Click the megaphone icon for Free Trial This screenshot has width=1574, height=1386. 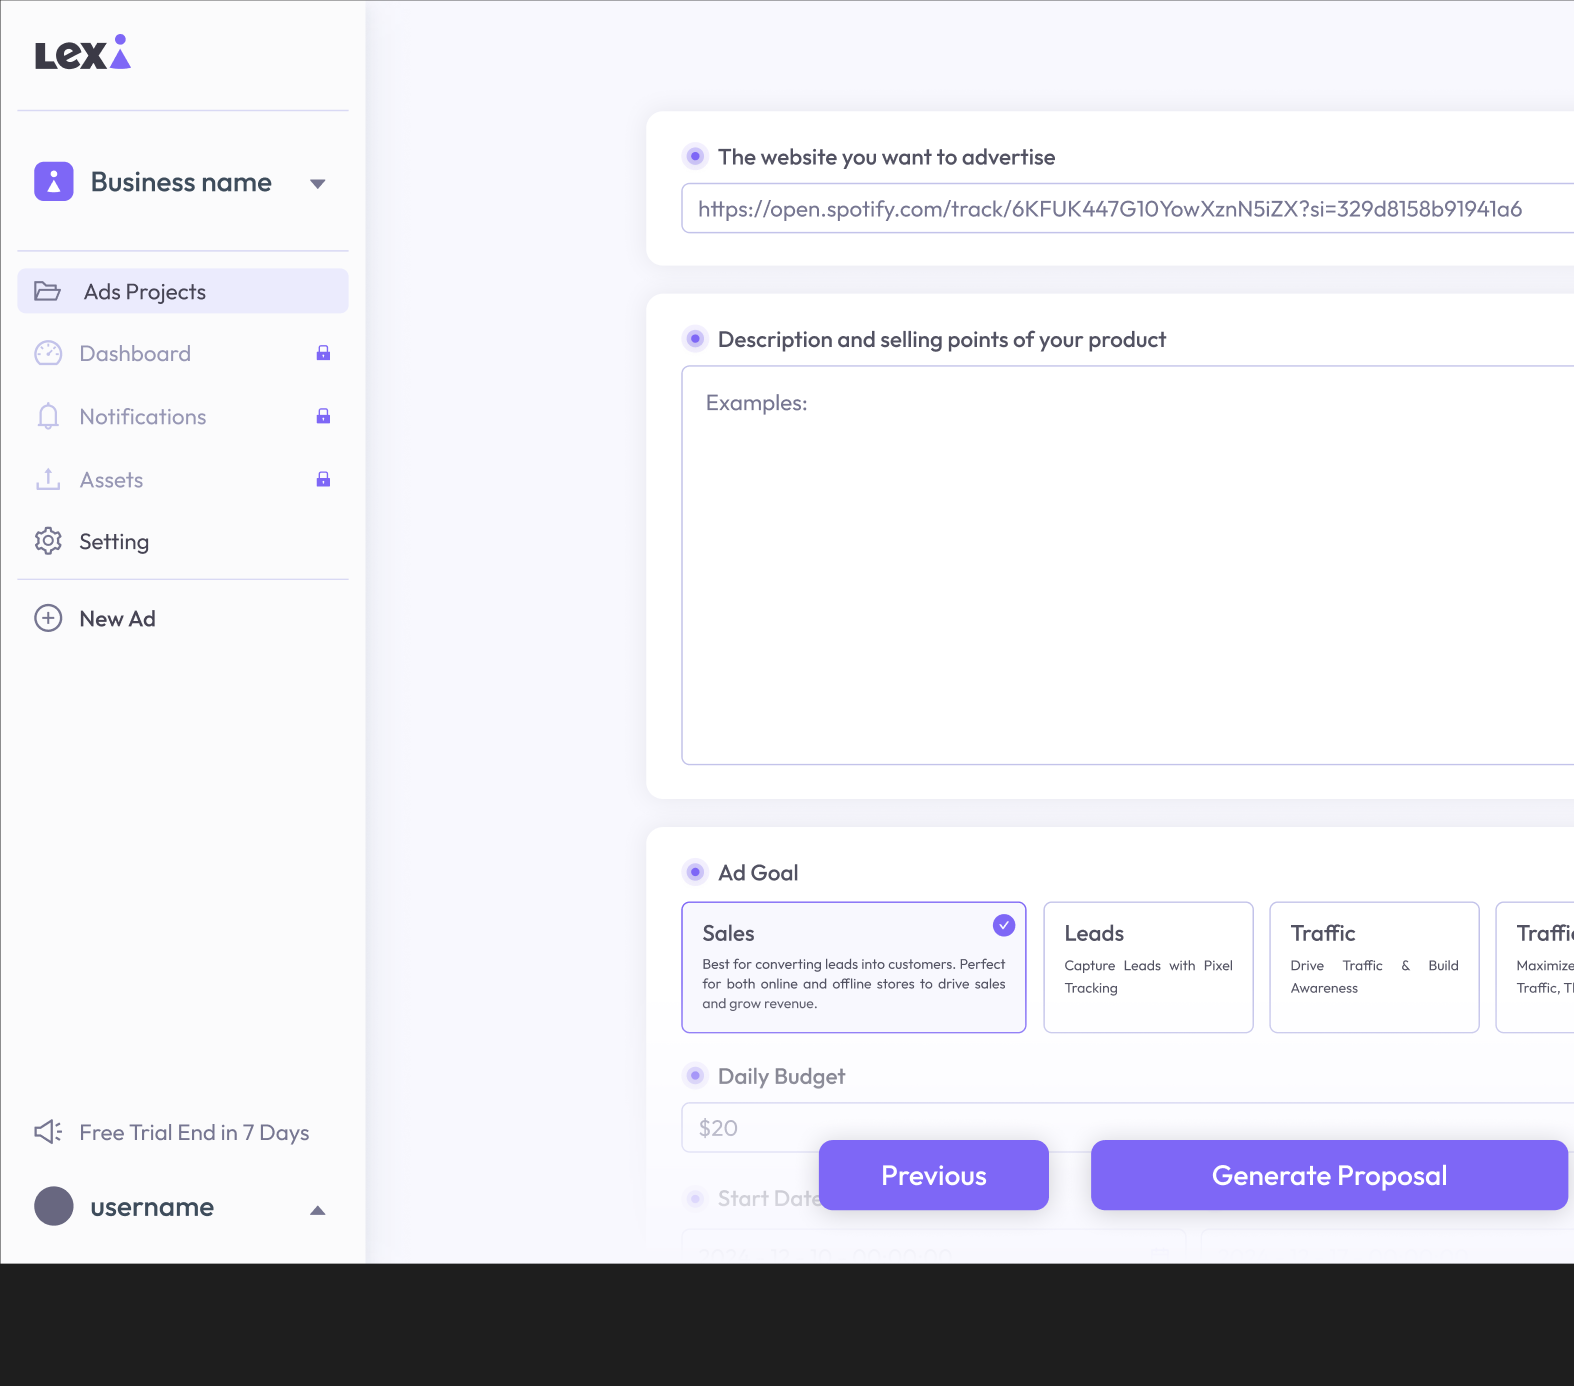[48, 1131]
